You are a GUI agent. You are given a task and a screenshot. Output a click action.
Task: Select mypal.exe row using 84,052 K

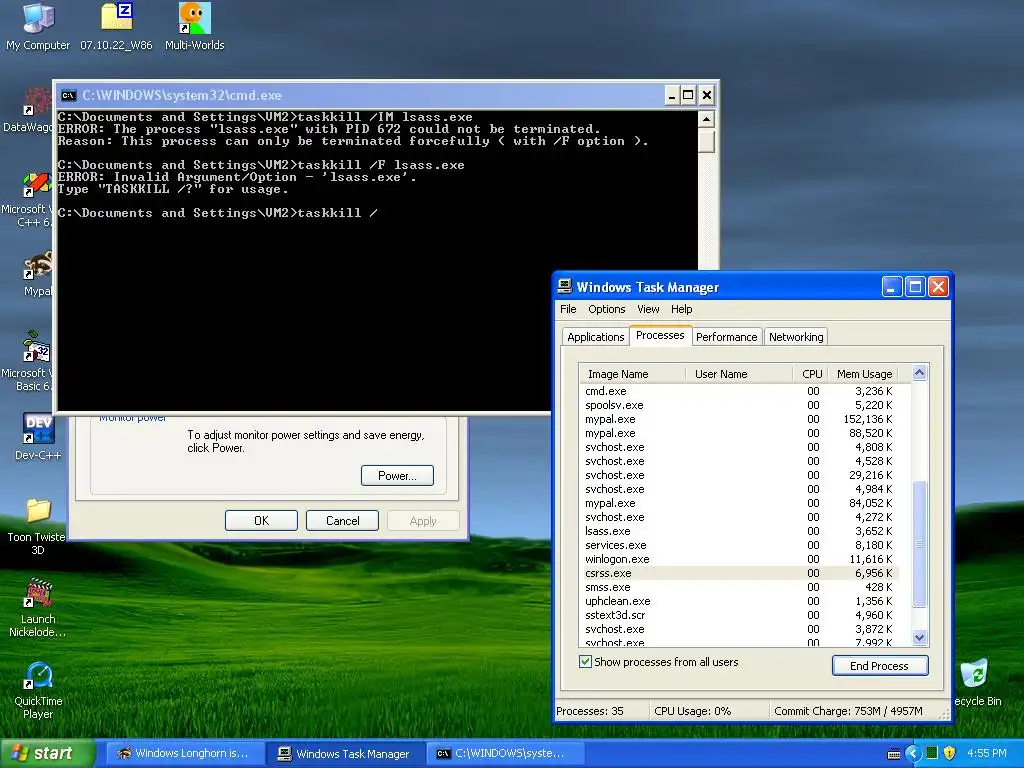coord(739,503)
